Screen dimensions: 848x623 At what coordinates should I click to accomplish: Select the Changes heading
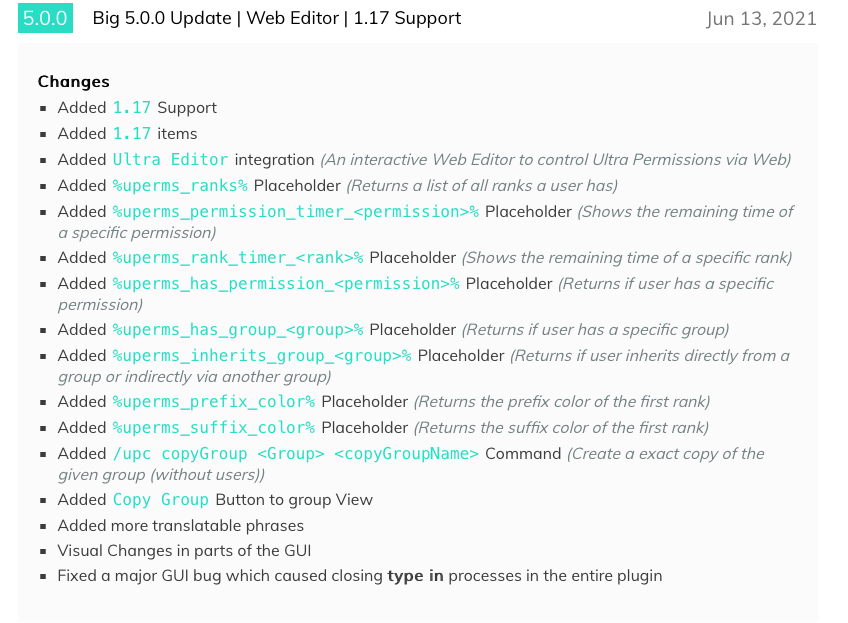pyautogui.click(x=74, y=82)
